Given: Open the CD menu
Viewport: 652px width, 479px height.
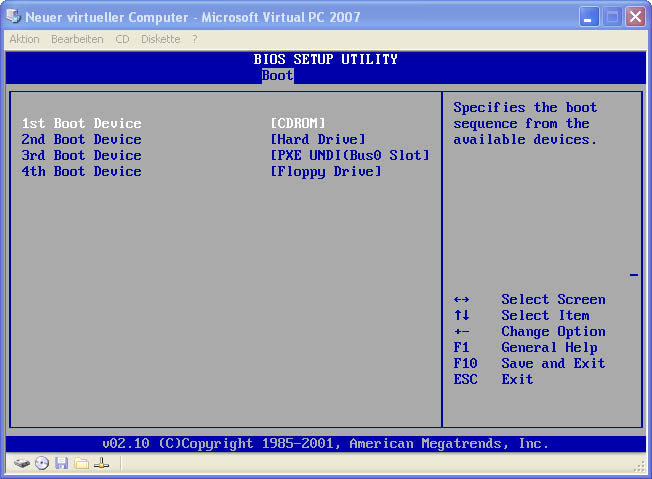Looking at the screenshot, I should click(x=122, y=39).
